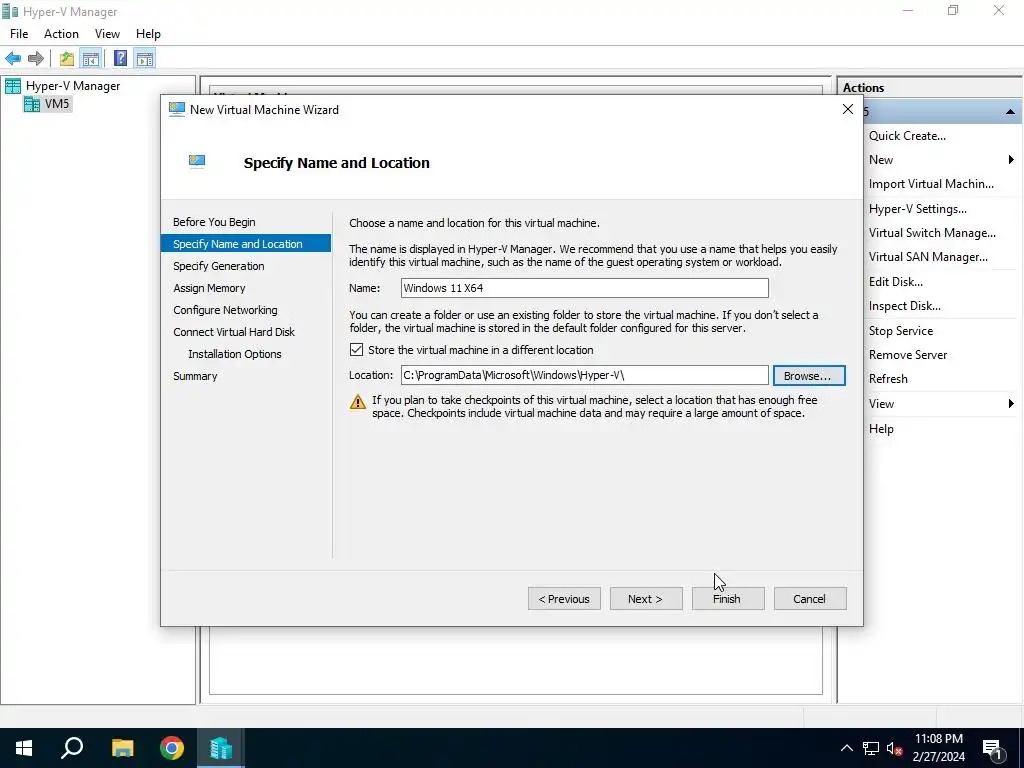The width and height of the screenshot is (1024, 768).
Task: Open Virtual SAN Manager... action
Action: (928, 257)
